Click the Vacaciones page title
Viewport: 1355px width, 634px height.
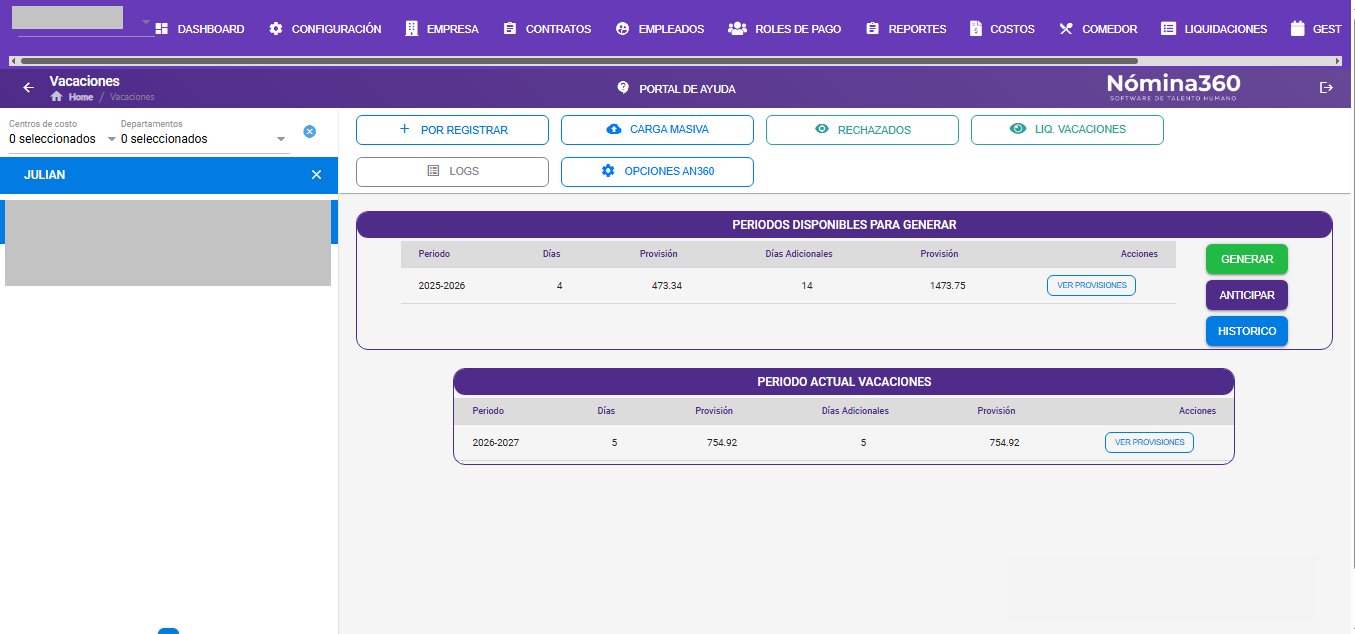pos(84,81)
